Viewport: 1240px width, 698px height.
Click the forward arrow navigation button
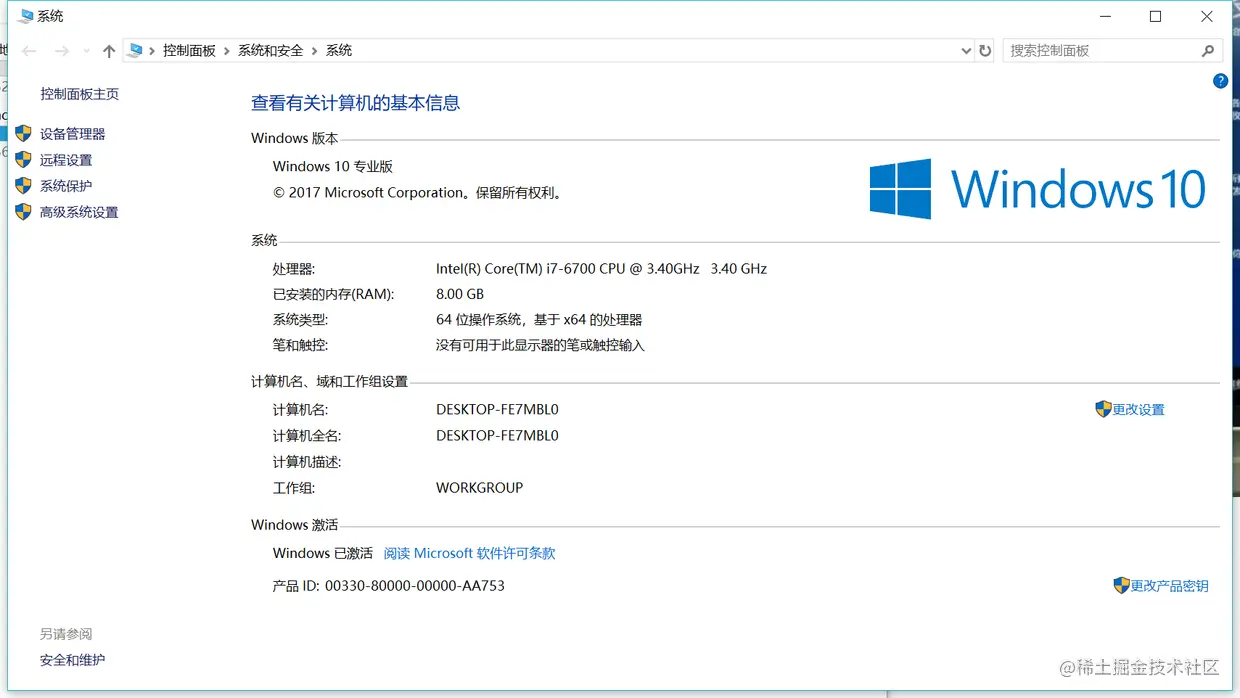(x=62, y=51)
